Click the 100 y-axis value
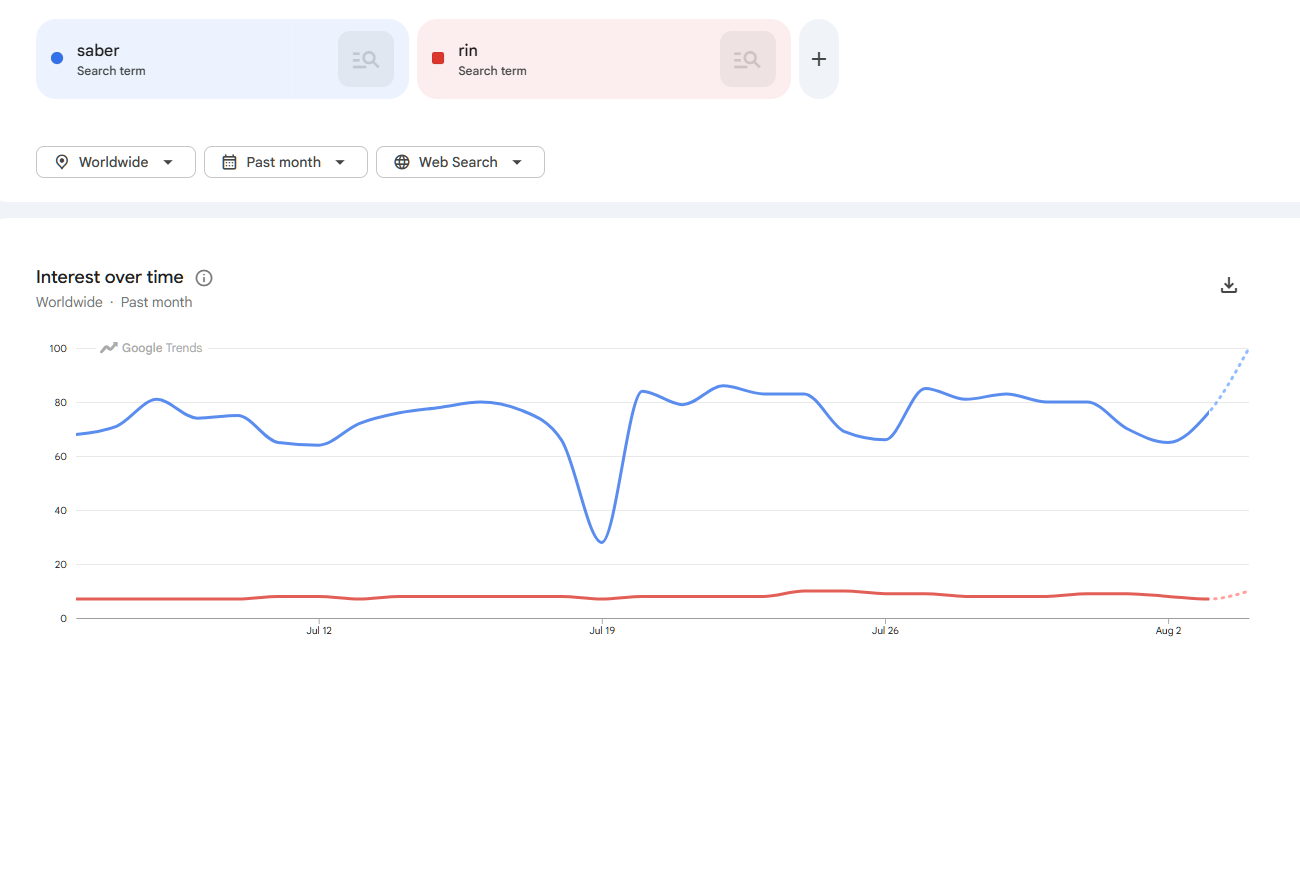1300x888 pixels. pyautogui.click(x=57, y=348)
